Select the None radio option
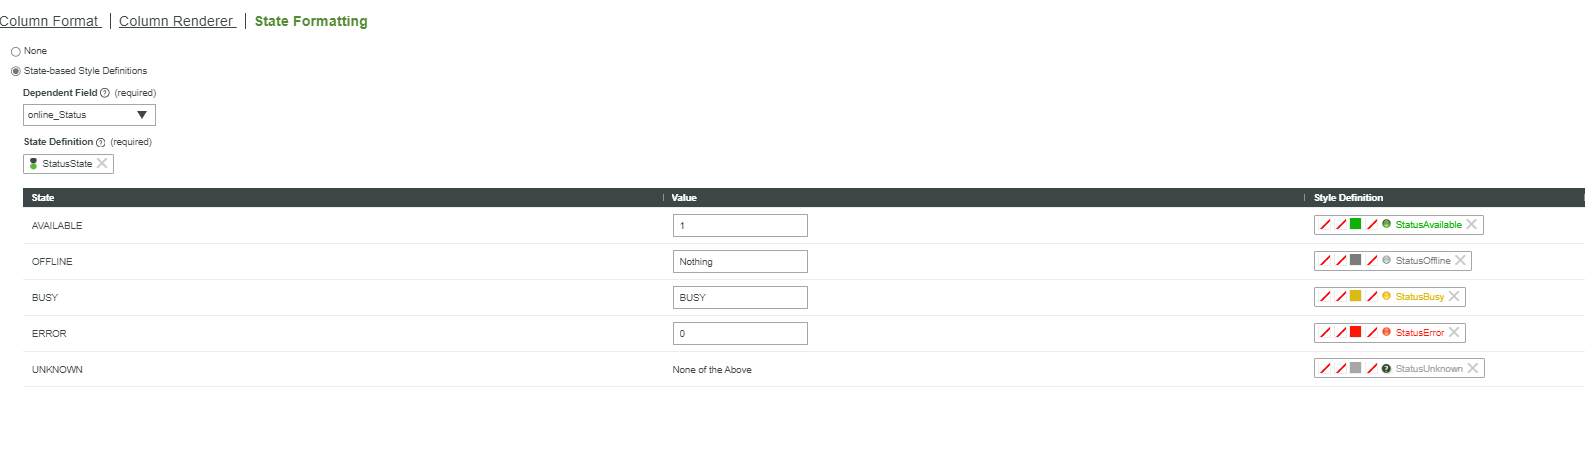The width and height of the screenshot is (1590, 474). point(16,51)
